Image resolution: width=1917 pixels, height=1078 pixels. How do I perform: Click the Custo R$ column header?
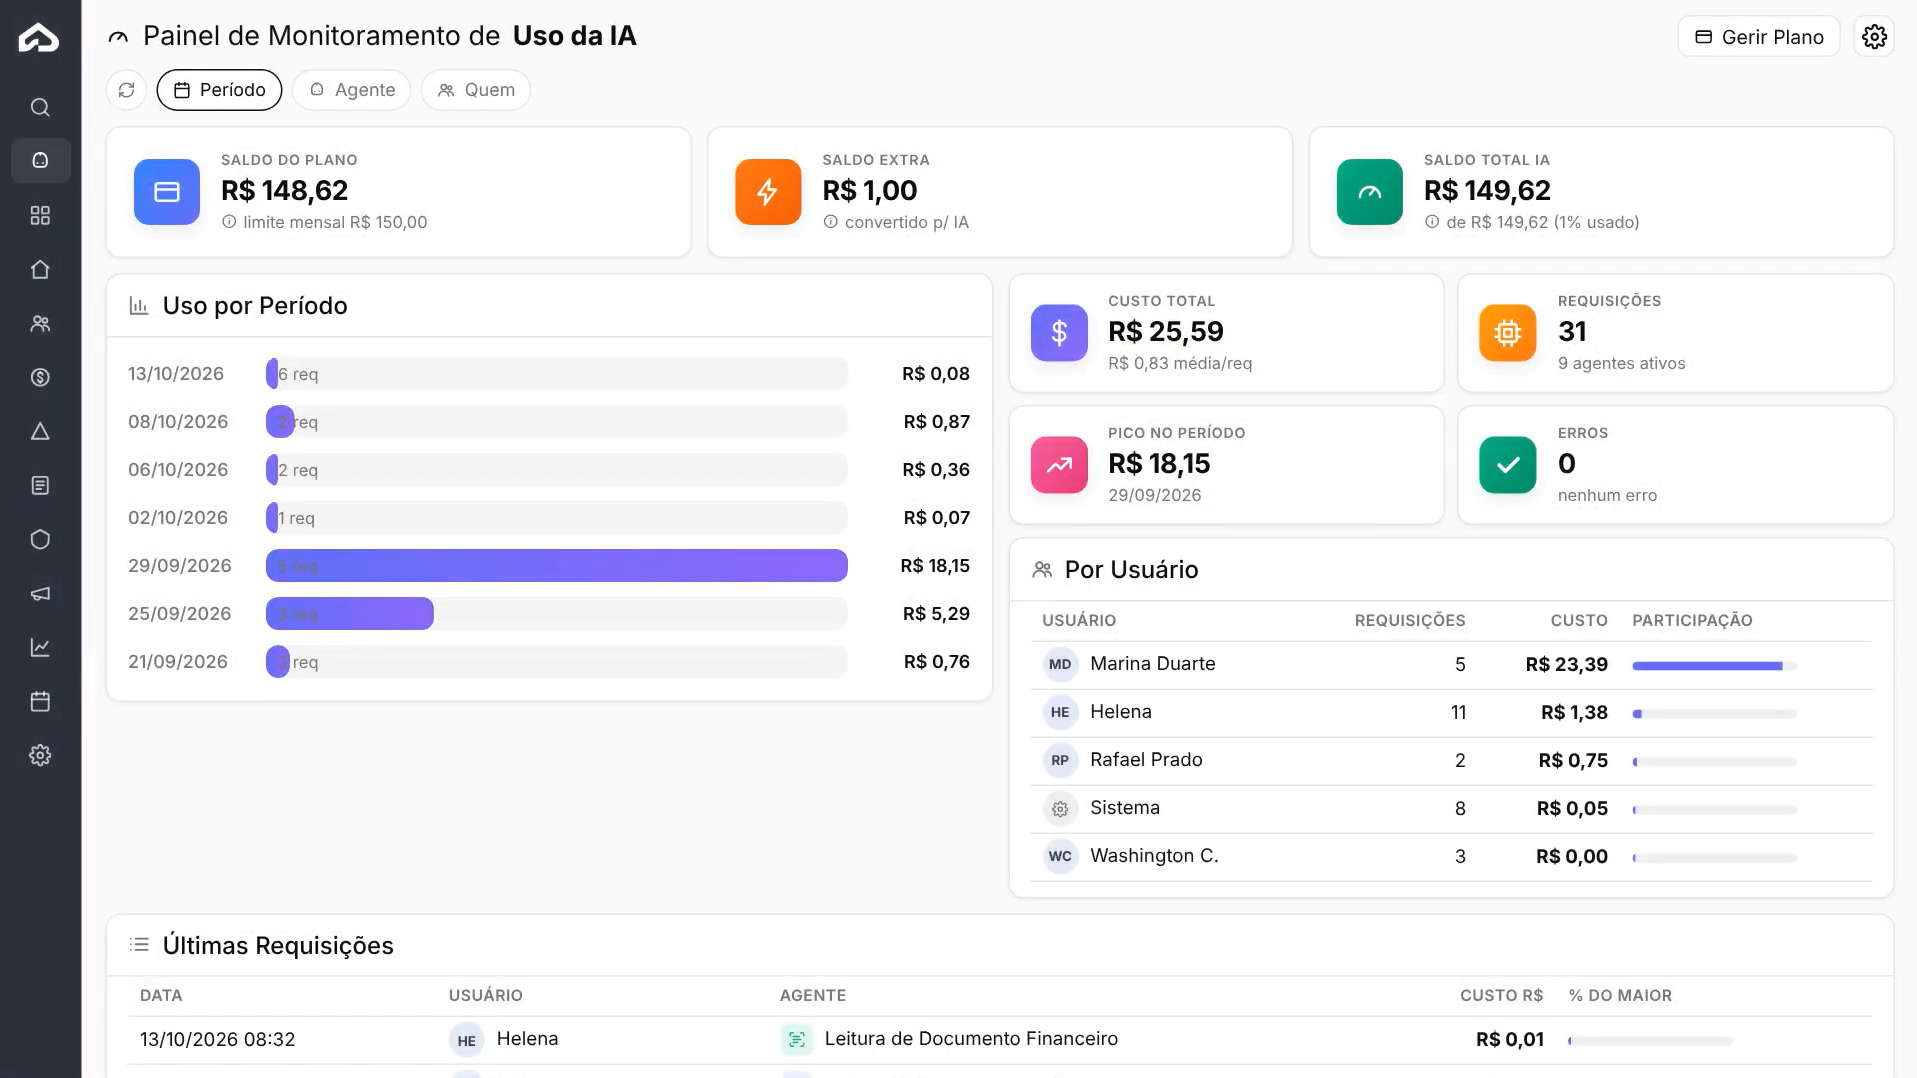[x=1501, y=996]
